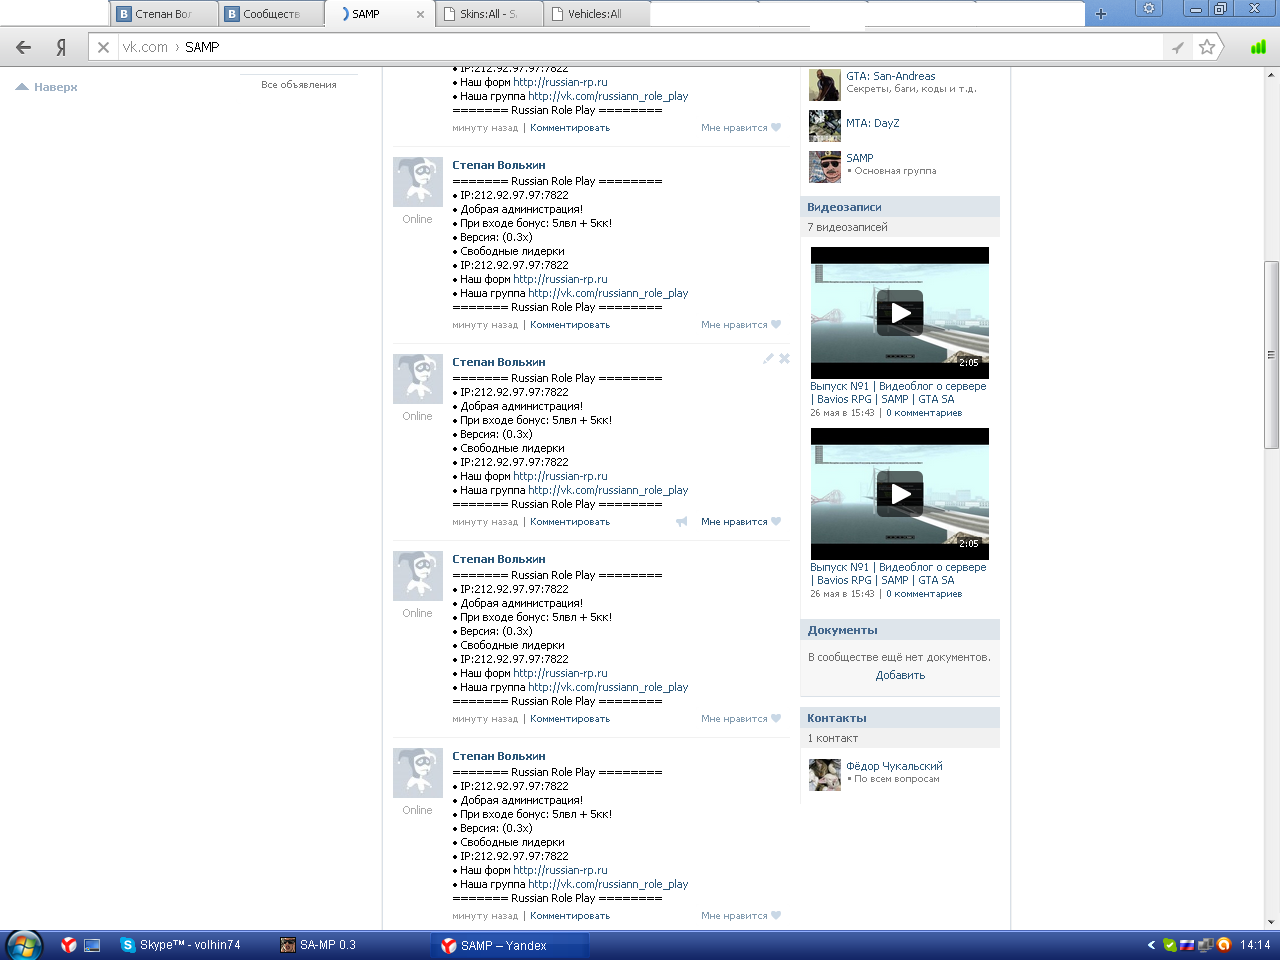Open SAMP основная группа link
Viewport: 1280px width, 963px height.
pos(860,158)
